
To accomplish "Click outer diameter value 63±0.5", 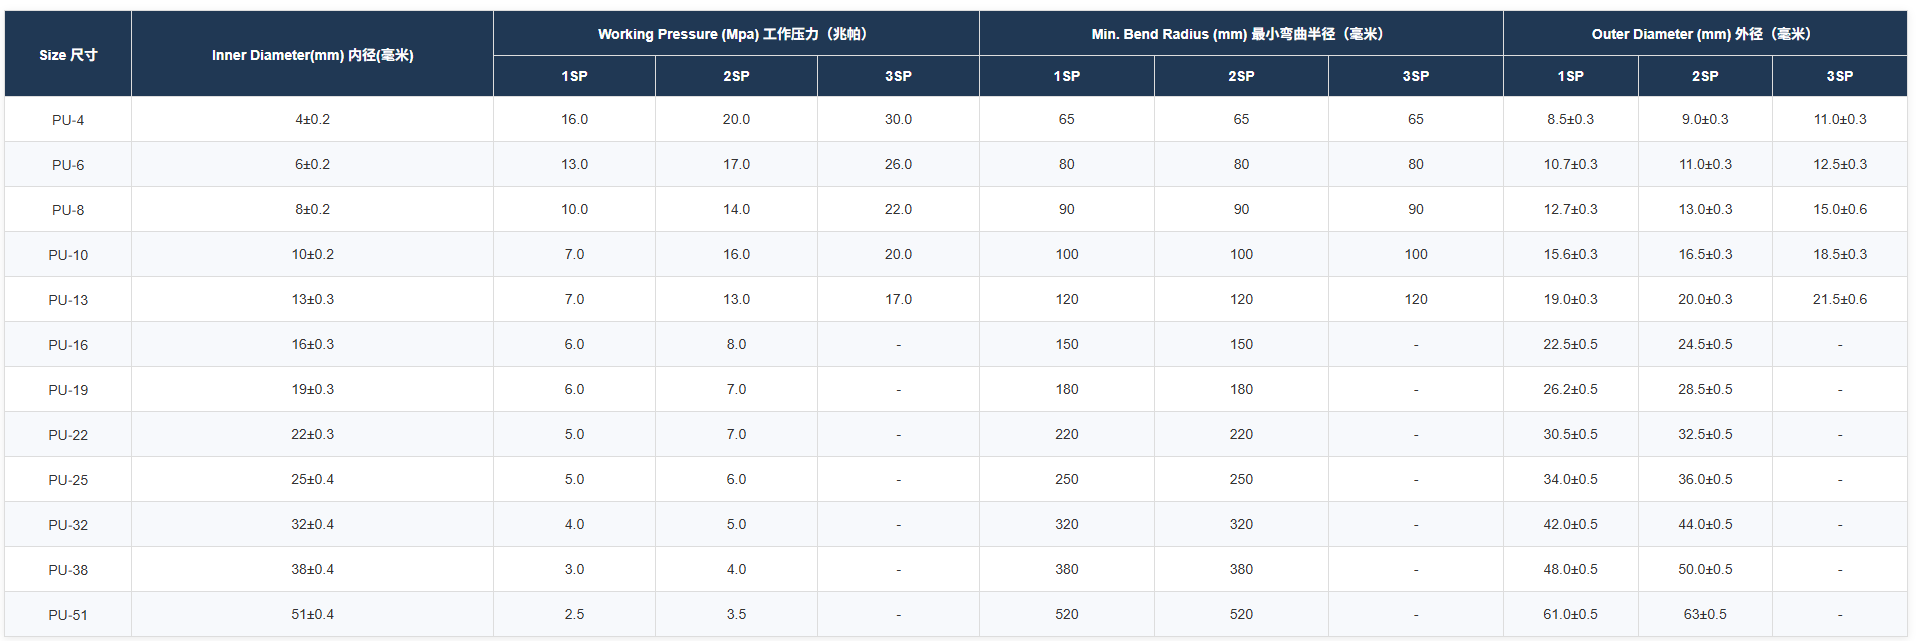I will coord(1705,614).
